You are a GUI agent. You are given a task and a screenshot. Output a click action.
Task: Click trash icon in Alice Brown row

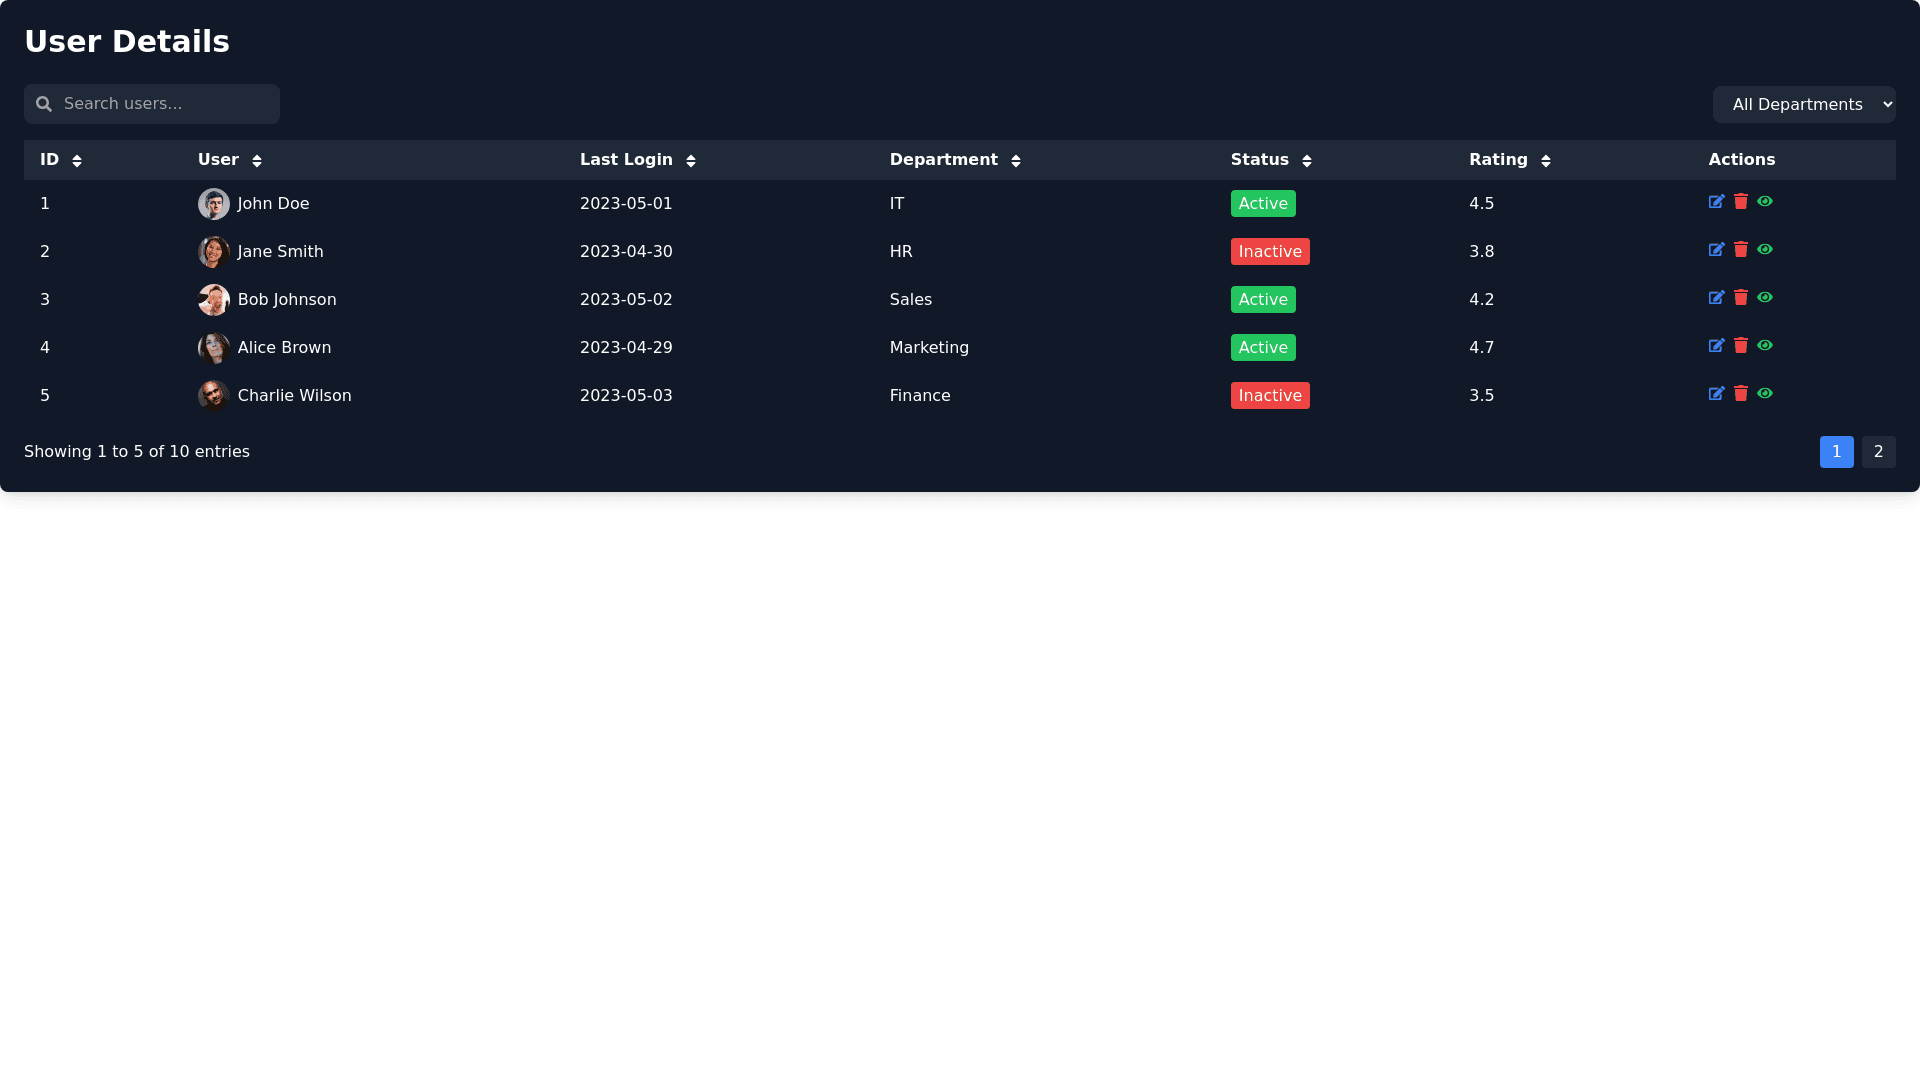(x=1741, y=346)
